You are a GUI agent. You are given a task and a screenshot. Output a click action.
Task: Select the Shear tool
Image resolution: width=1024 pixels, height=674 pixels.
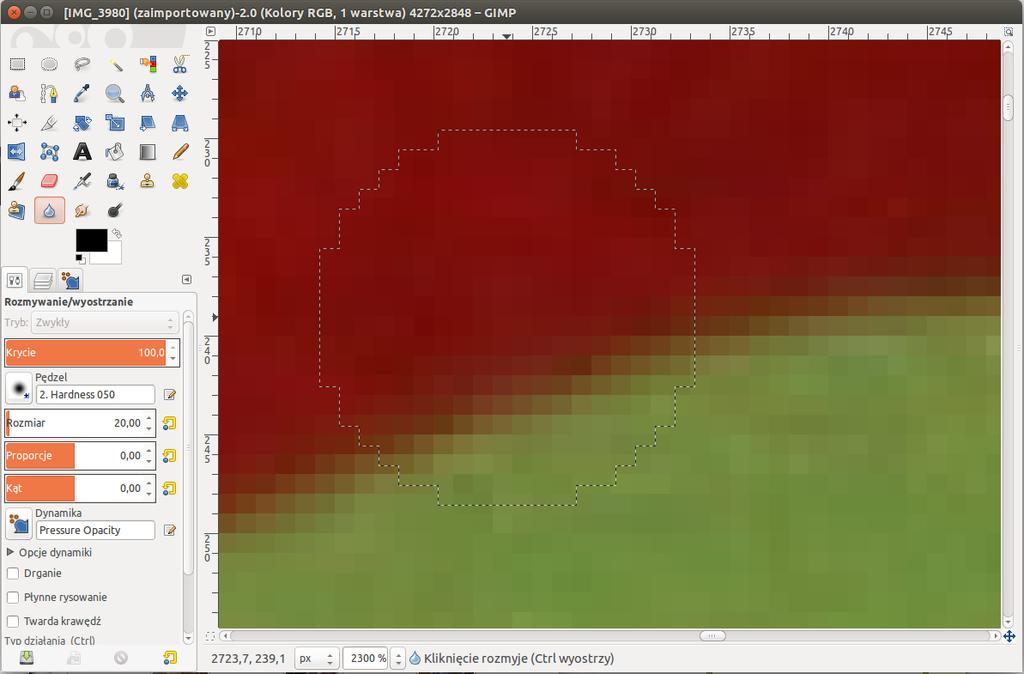tap(148, 123)
